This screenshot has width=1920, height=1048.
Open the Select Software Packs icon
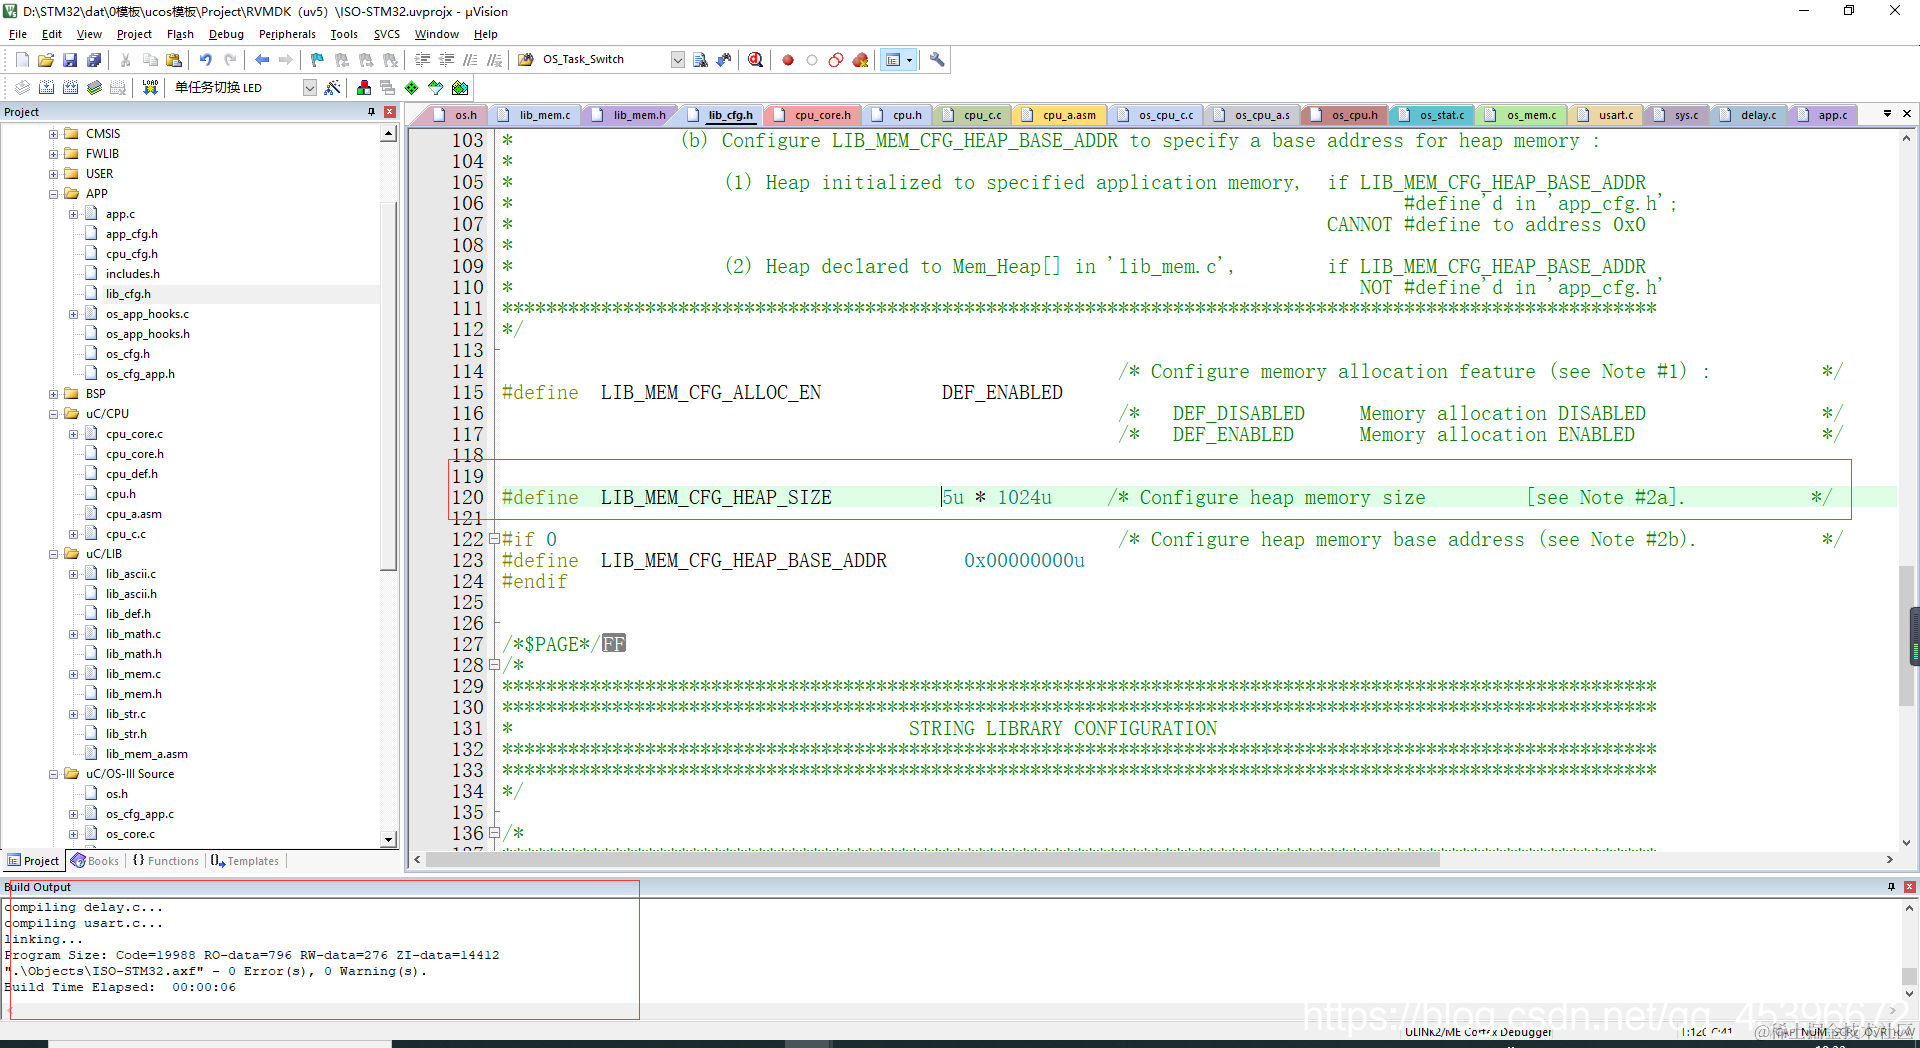tap(436, 88)
